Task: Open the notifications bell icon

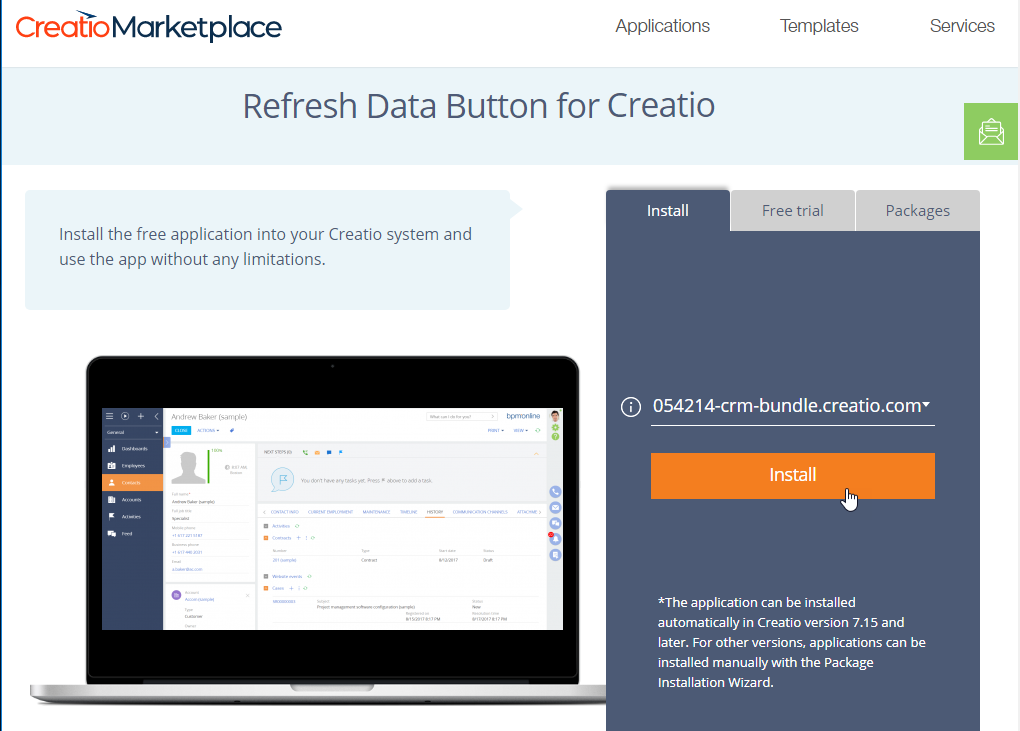Action: (x=555, y=540)
